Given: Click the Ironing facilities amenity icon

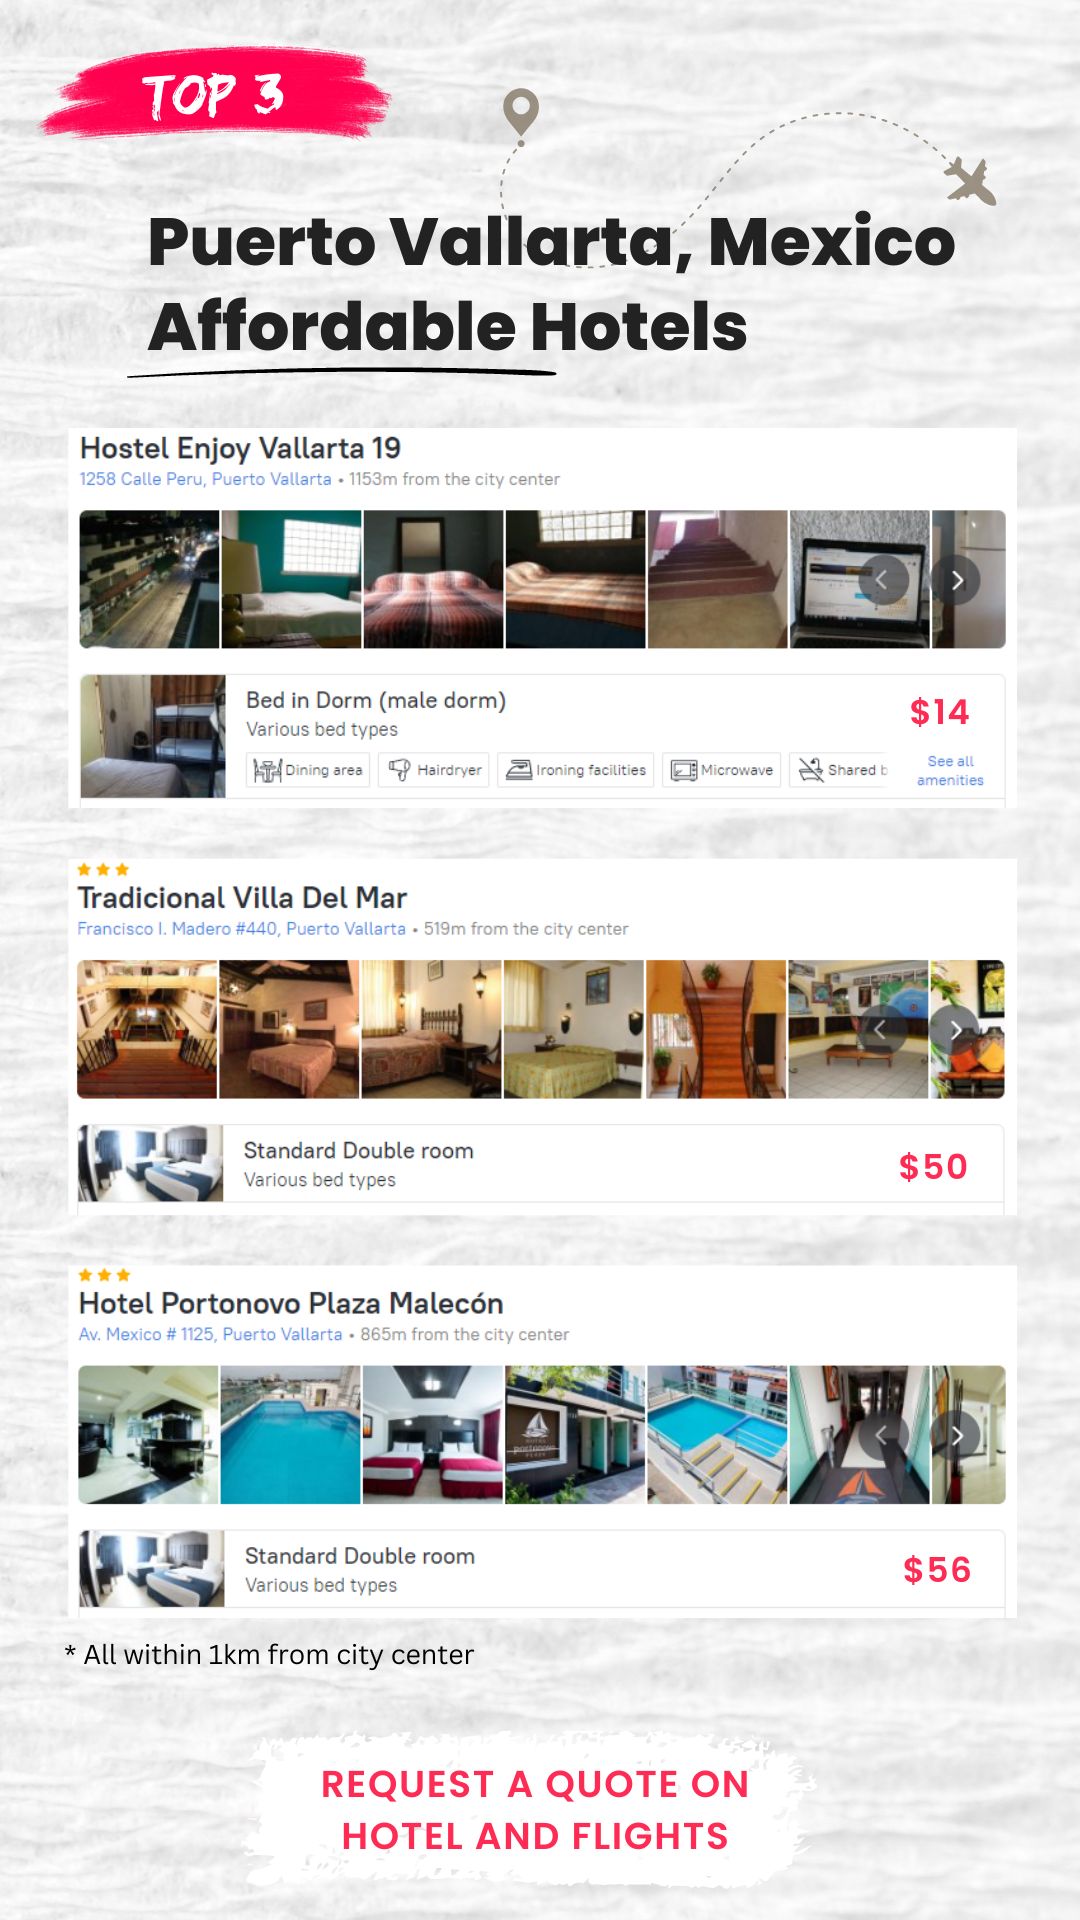Looking at the screenshot, I should click(x=518, y=770).
